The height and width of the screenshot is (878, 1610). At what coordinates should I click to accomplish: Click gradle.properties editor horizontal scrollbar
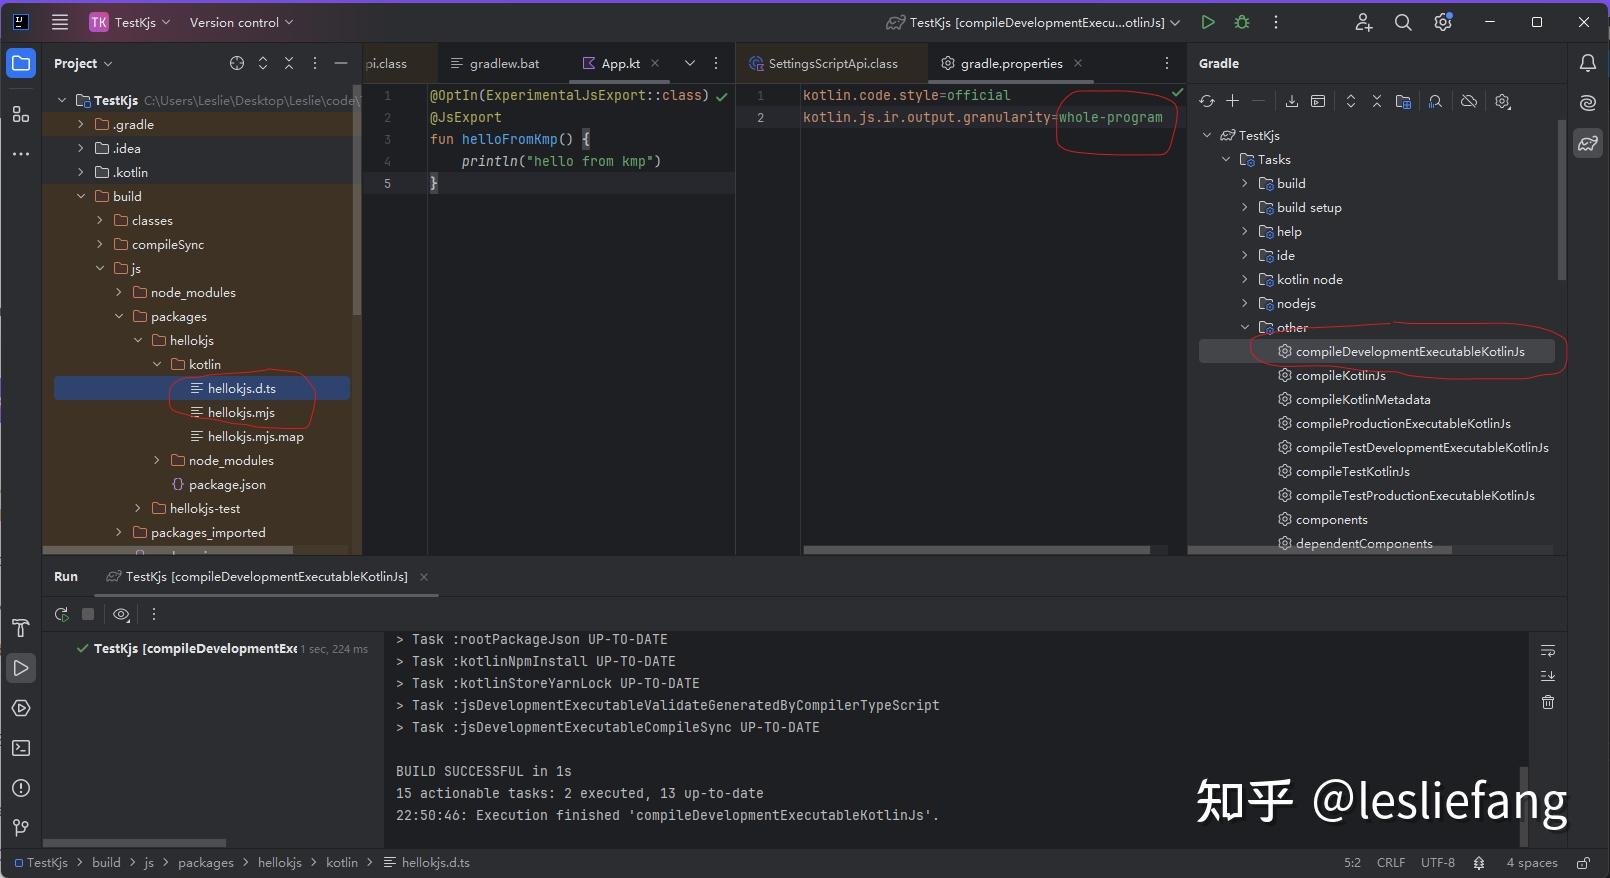pos(977,550)
